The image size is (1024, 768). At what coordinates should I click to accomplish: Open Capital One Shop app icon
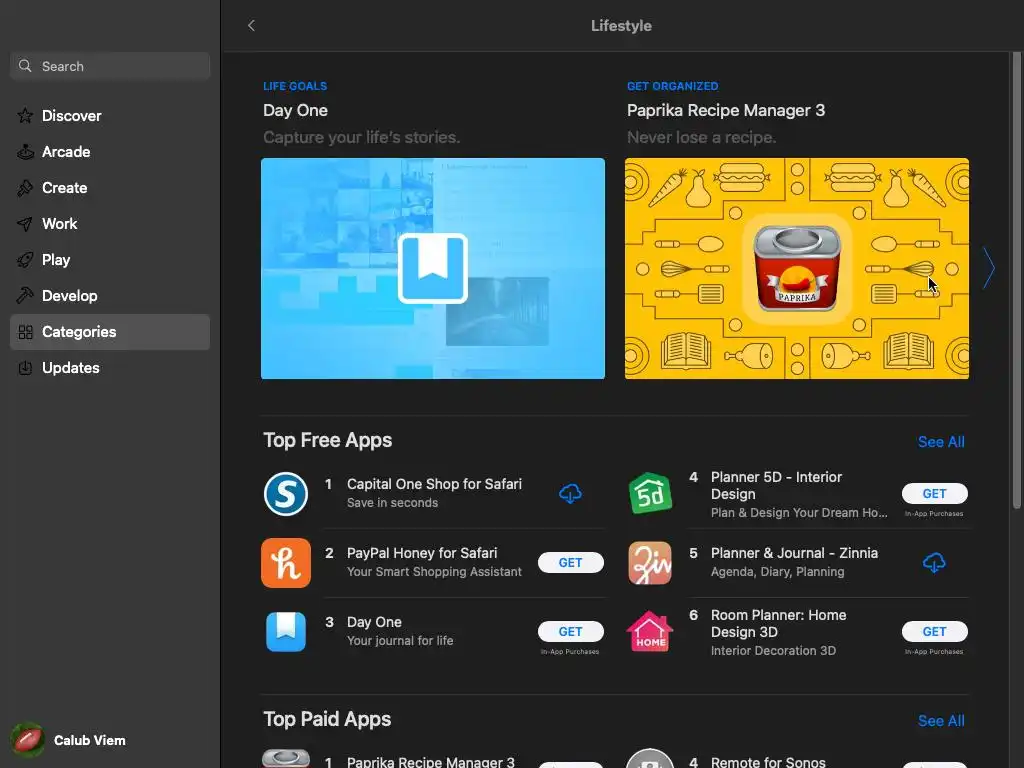click(286, 494)
